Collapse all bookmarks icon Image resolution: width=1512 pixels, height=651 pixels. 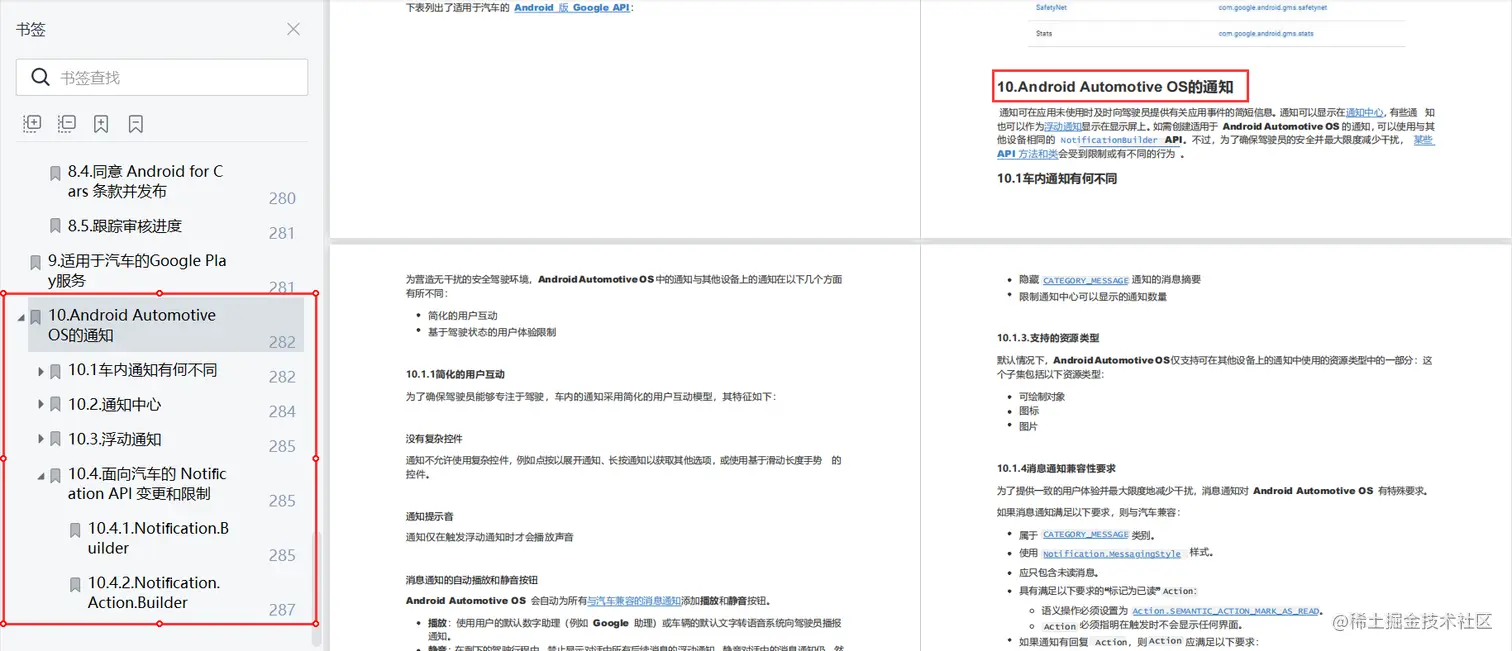point(66,123)
